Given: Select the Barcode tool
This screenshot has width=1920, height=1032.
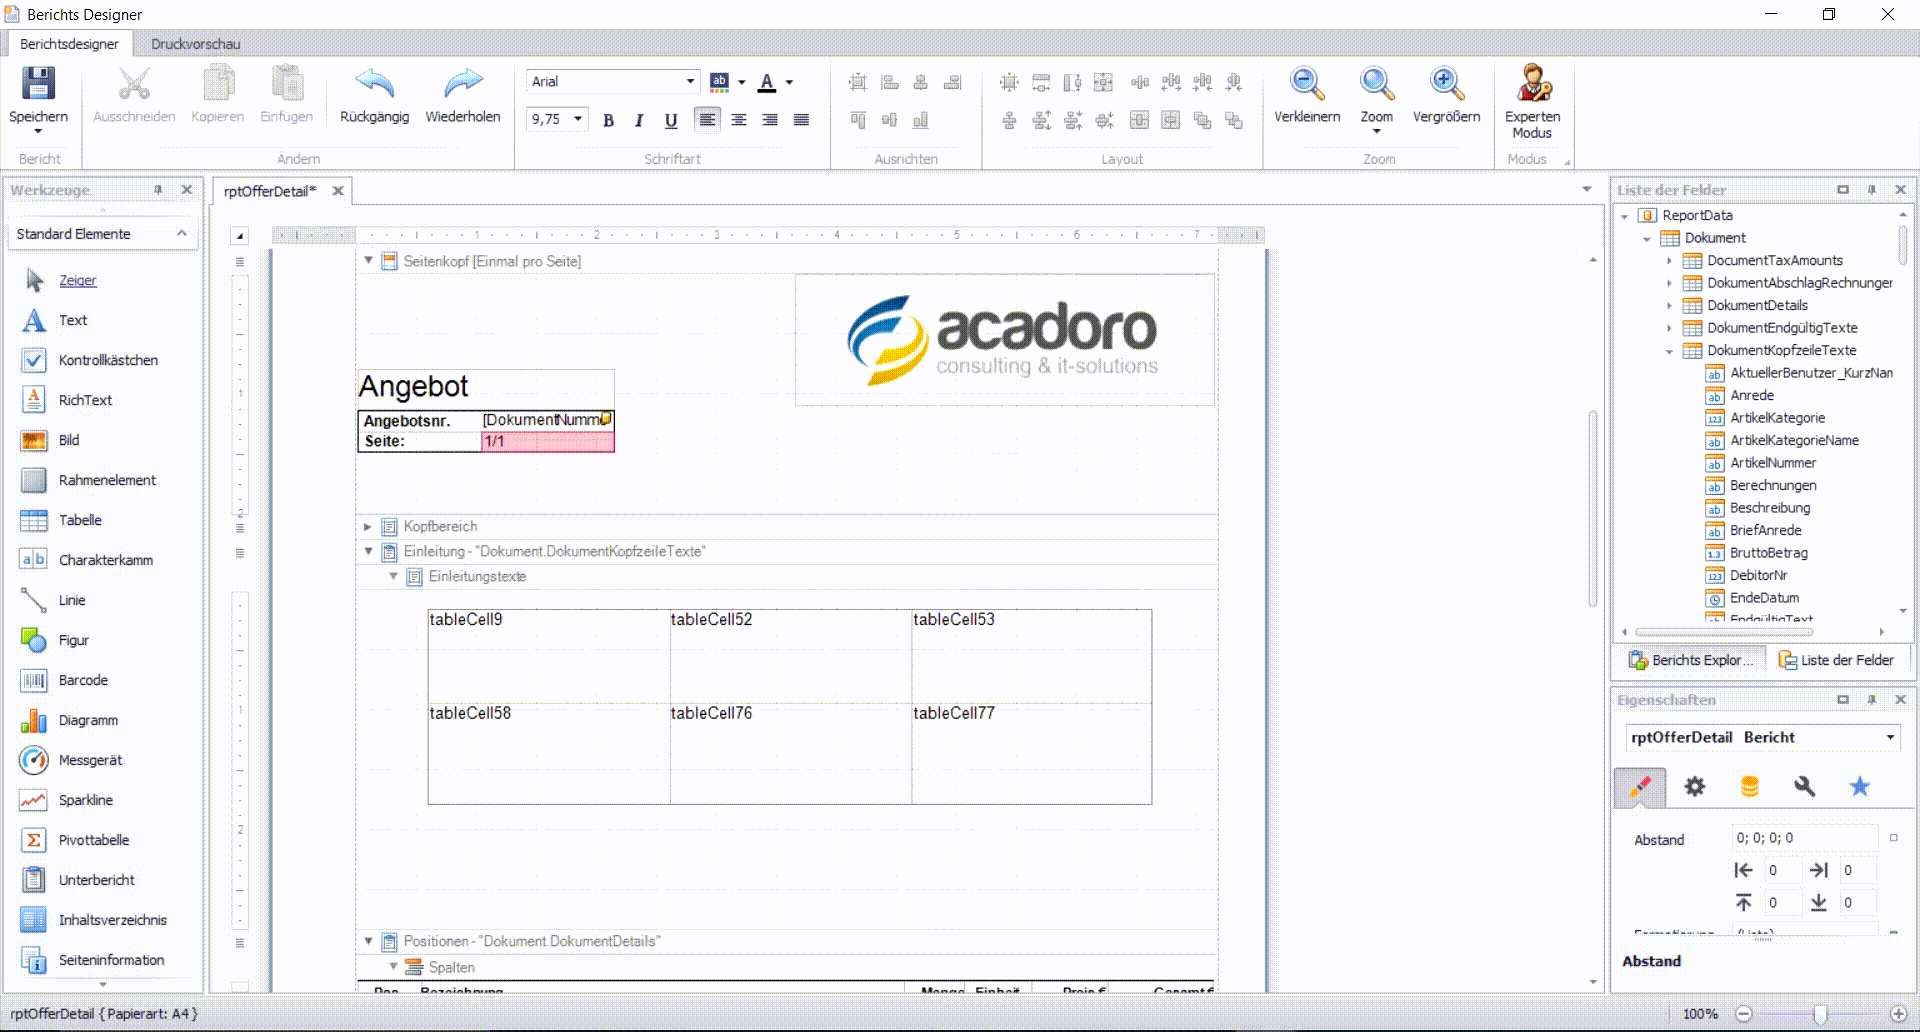Looking at the screenshot, I should [x=83, y=680].
